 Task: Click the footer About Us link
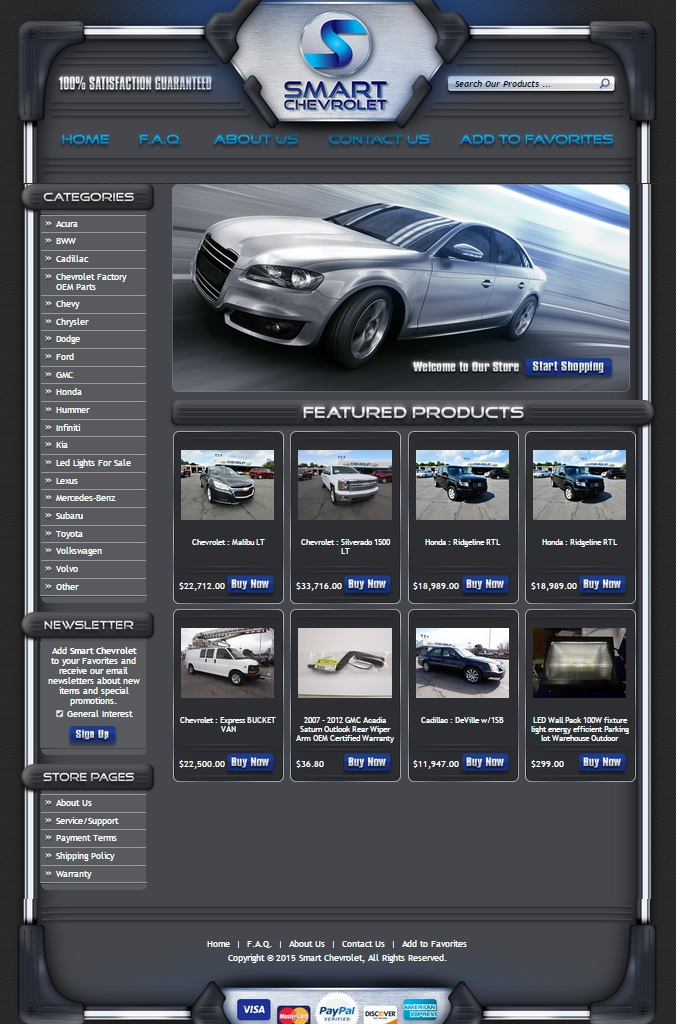(x=307, y=944)
